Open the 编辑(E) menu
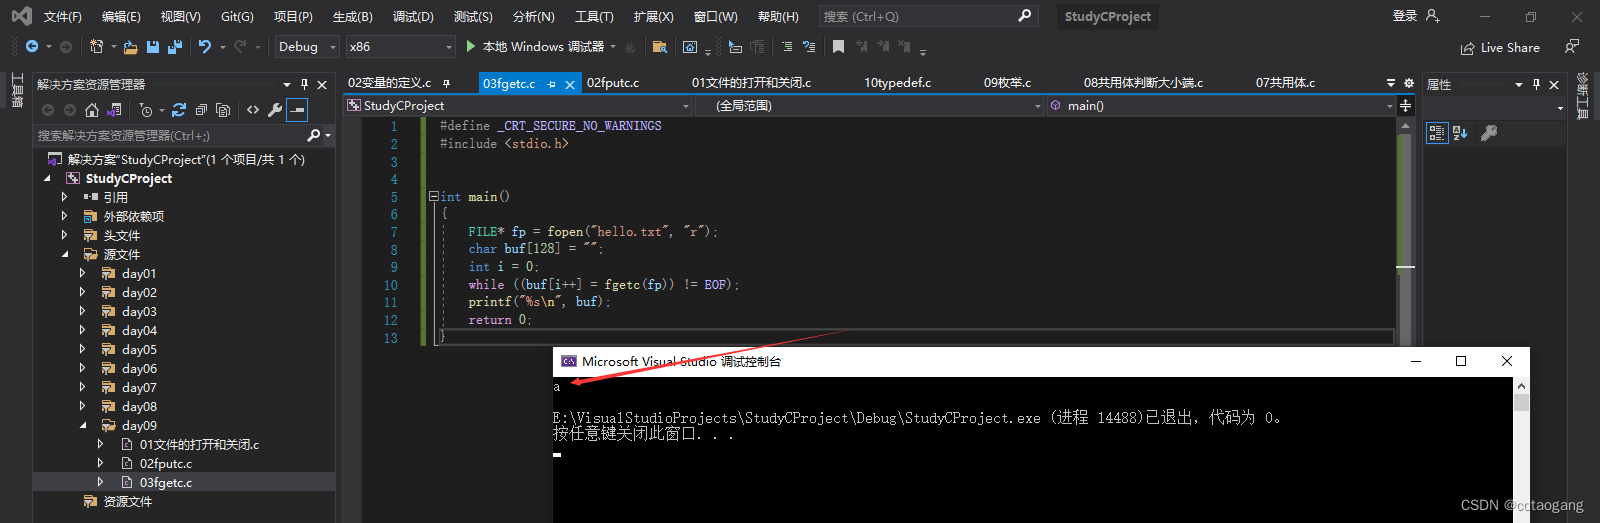 (121, 16)
